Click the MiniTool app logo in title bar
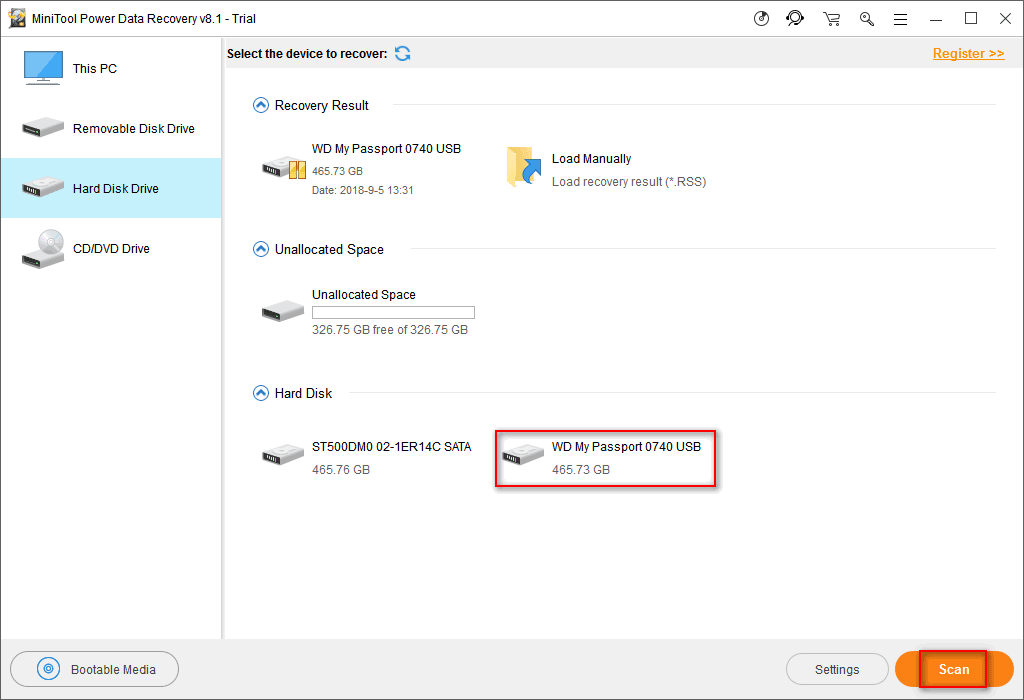The image size is (1024, 700). click(18, 18)
